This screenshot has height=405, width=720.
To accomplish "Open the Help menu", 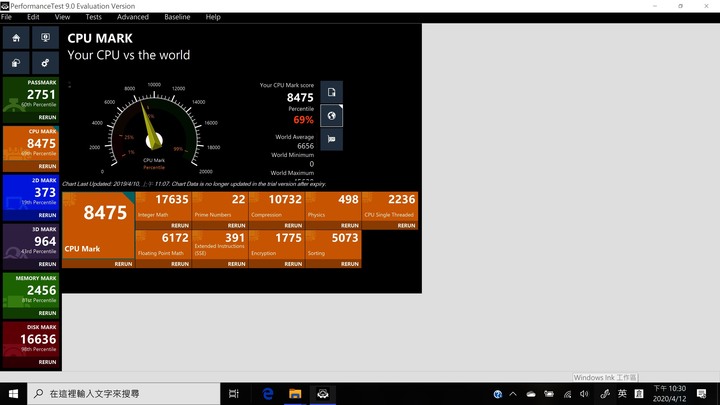I will (x=213, y=17).
